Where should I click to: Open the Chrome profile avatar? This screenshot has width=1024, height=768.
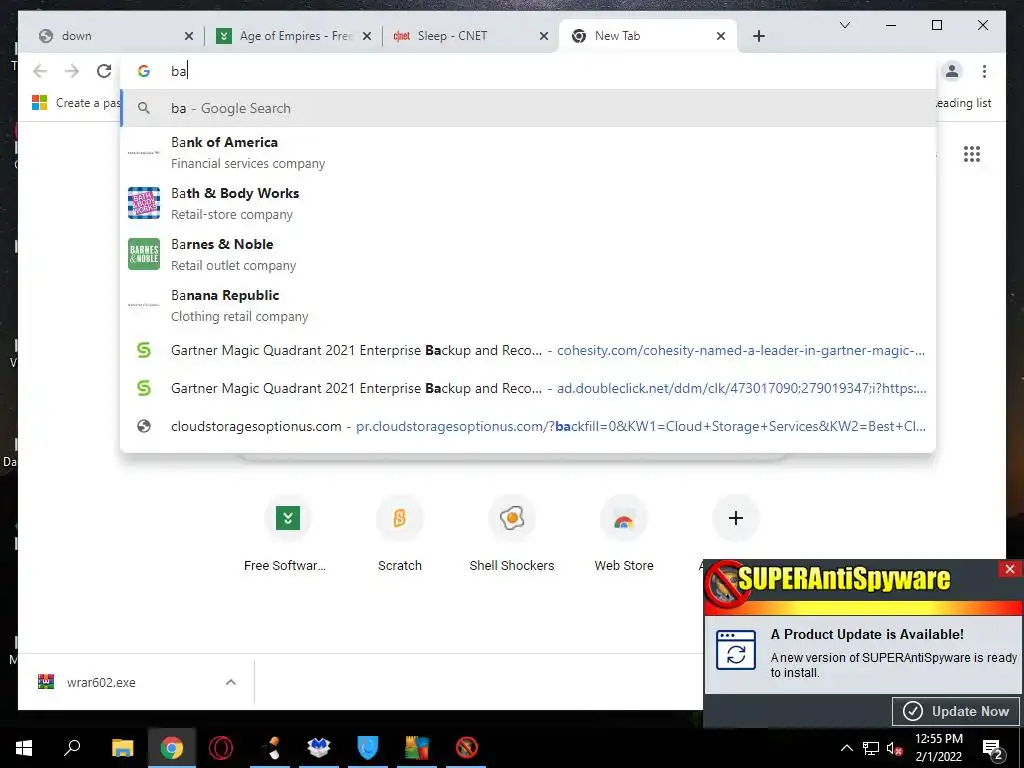tap(952, 71)
